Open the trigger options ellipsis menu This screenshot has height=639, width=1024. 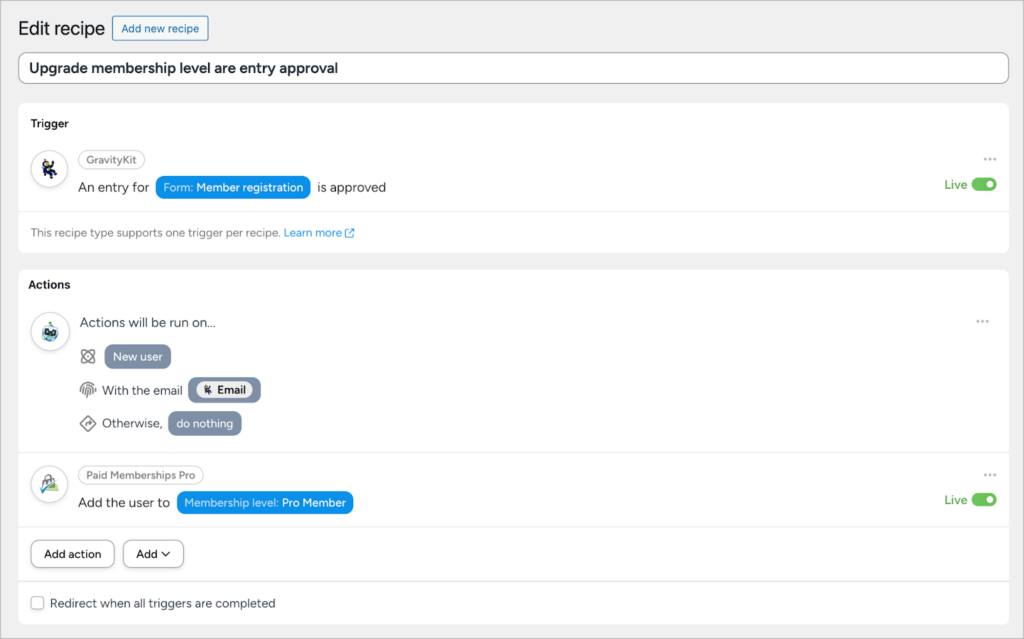tap(990, 159)
